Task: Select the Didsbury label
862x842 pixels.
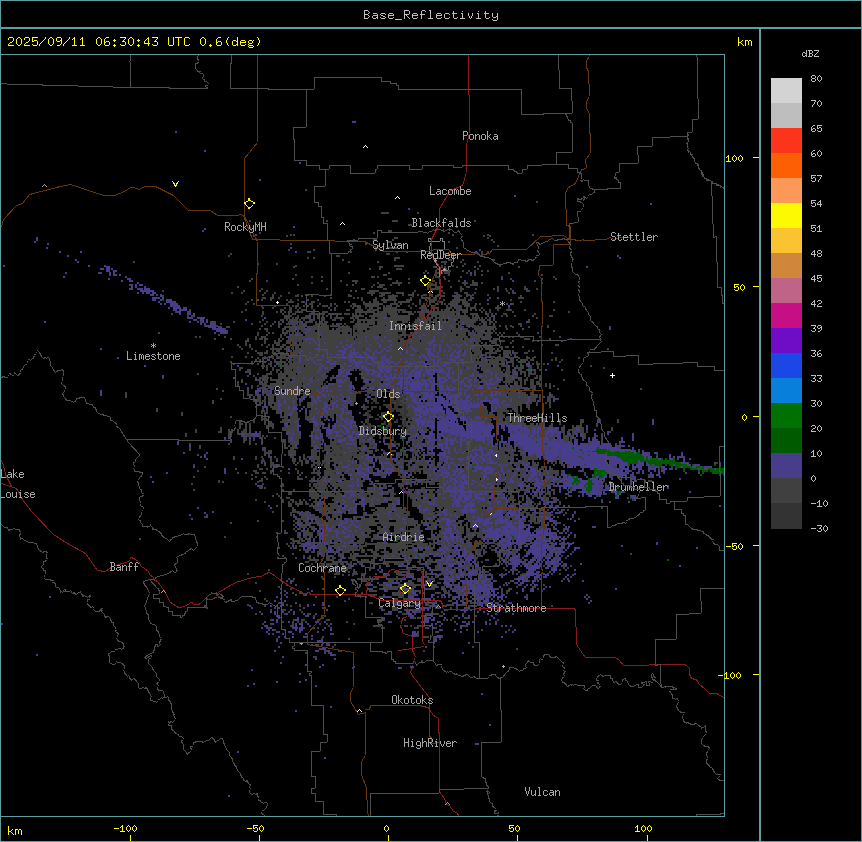Action: coord(383,431)
